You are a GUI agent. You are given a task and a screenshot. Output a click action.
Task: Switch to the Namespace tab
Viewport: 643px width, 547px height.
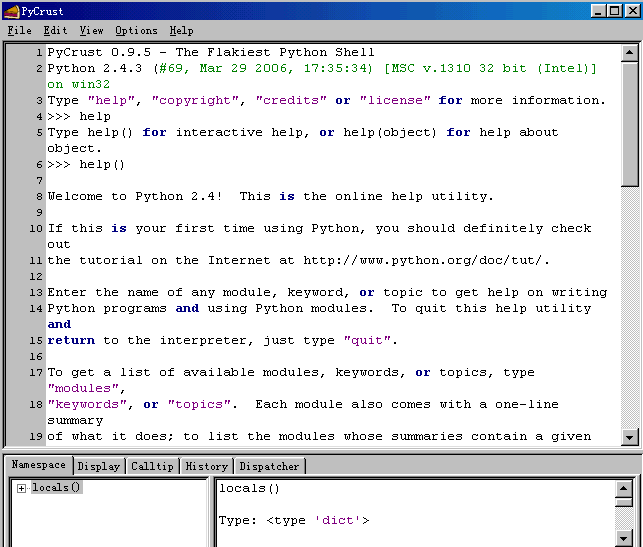(x=38, y=466)
